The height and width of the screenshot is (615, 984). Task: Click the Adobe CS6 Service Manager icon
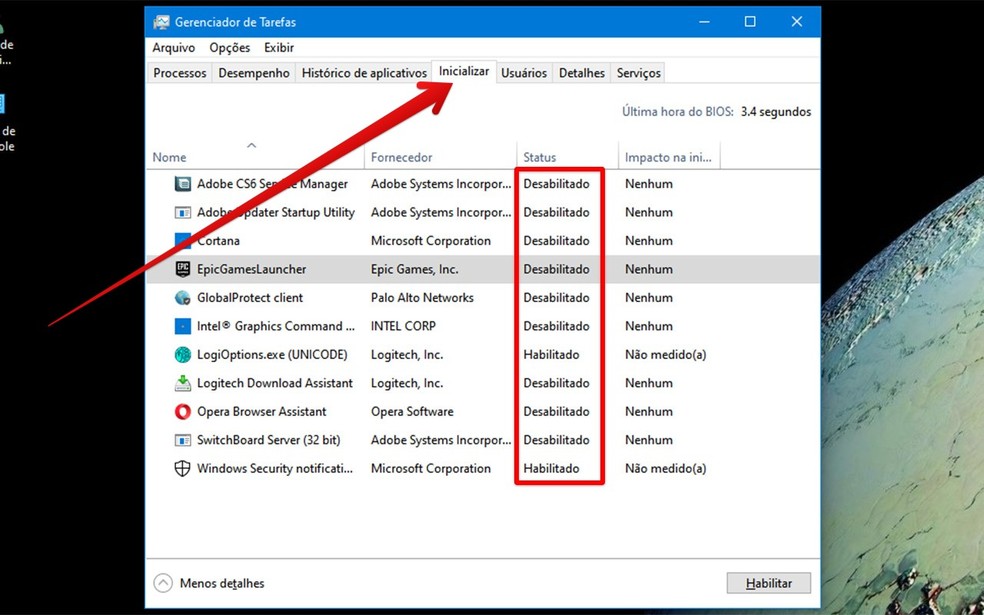tap(183, 184)
